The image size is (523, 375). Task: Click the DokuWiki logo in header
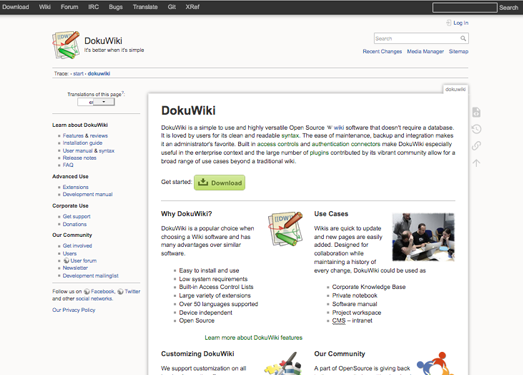pyautogui.click(x=66, y=45)
